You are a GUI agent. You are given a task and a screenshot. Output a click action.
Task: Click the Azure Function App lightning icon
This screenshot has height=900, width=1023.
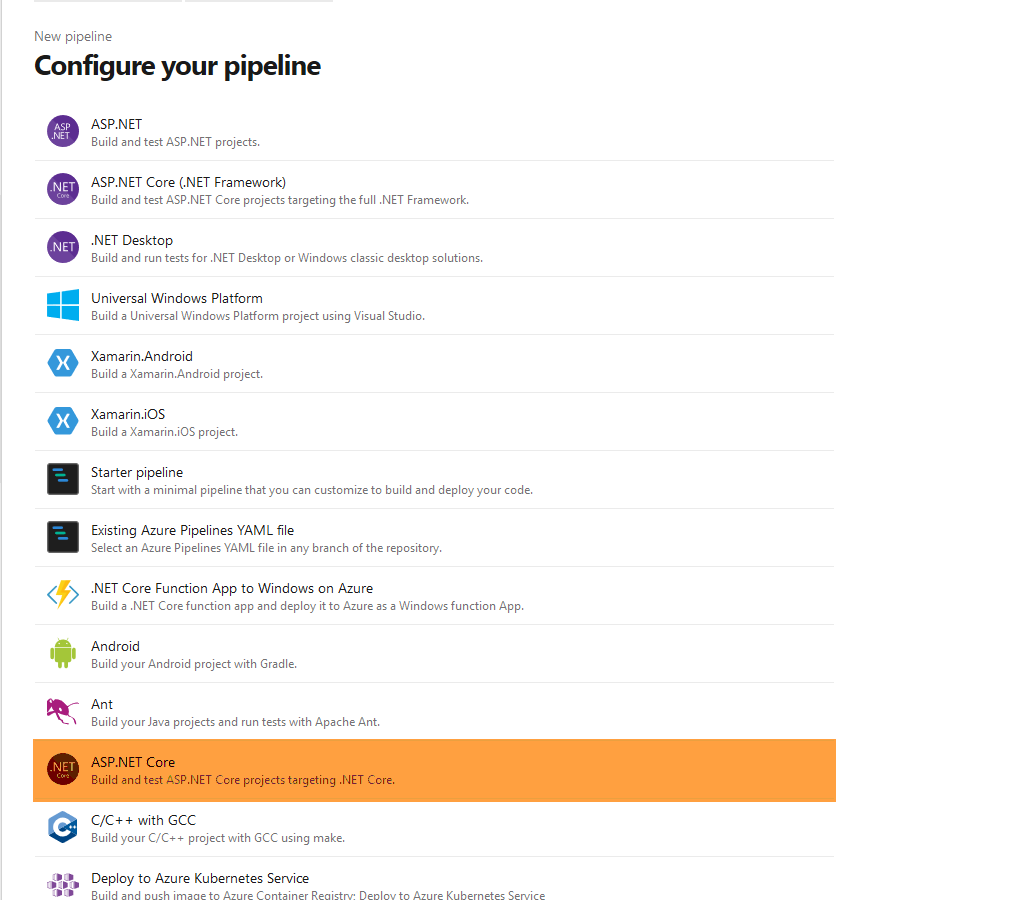[x=63, y=595]
